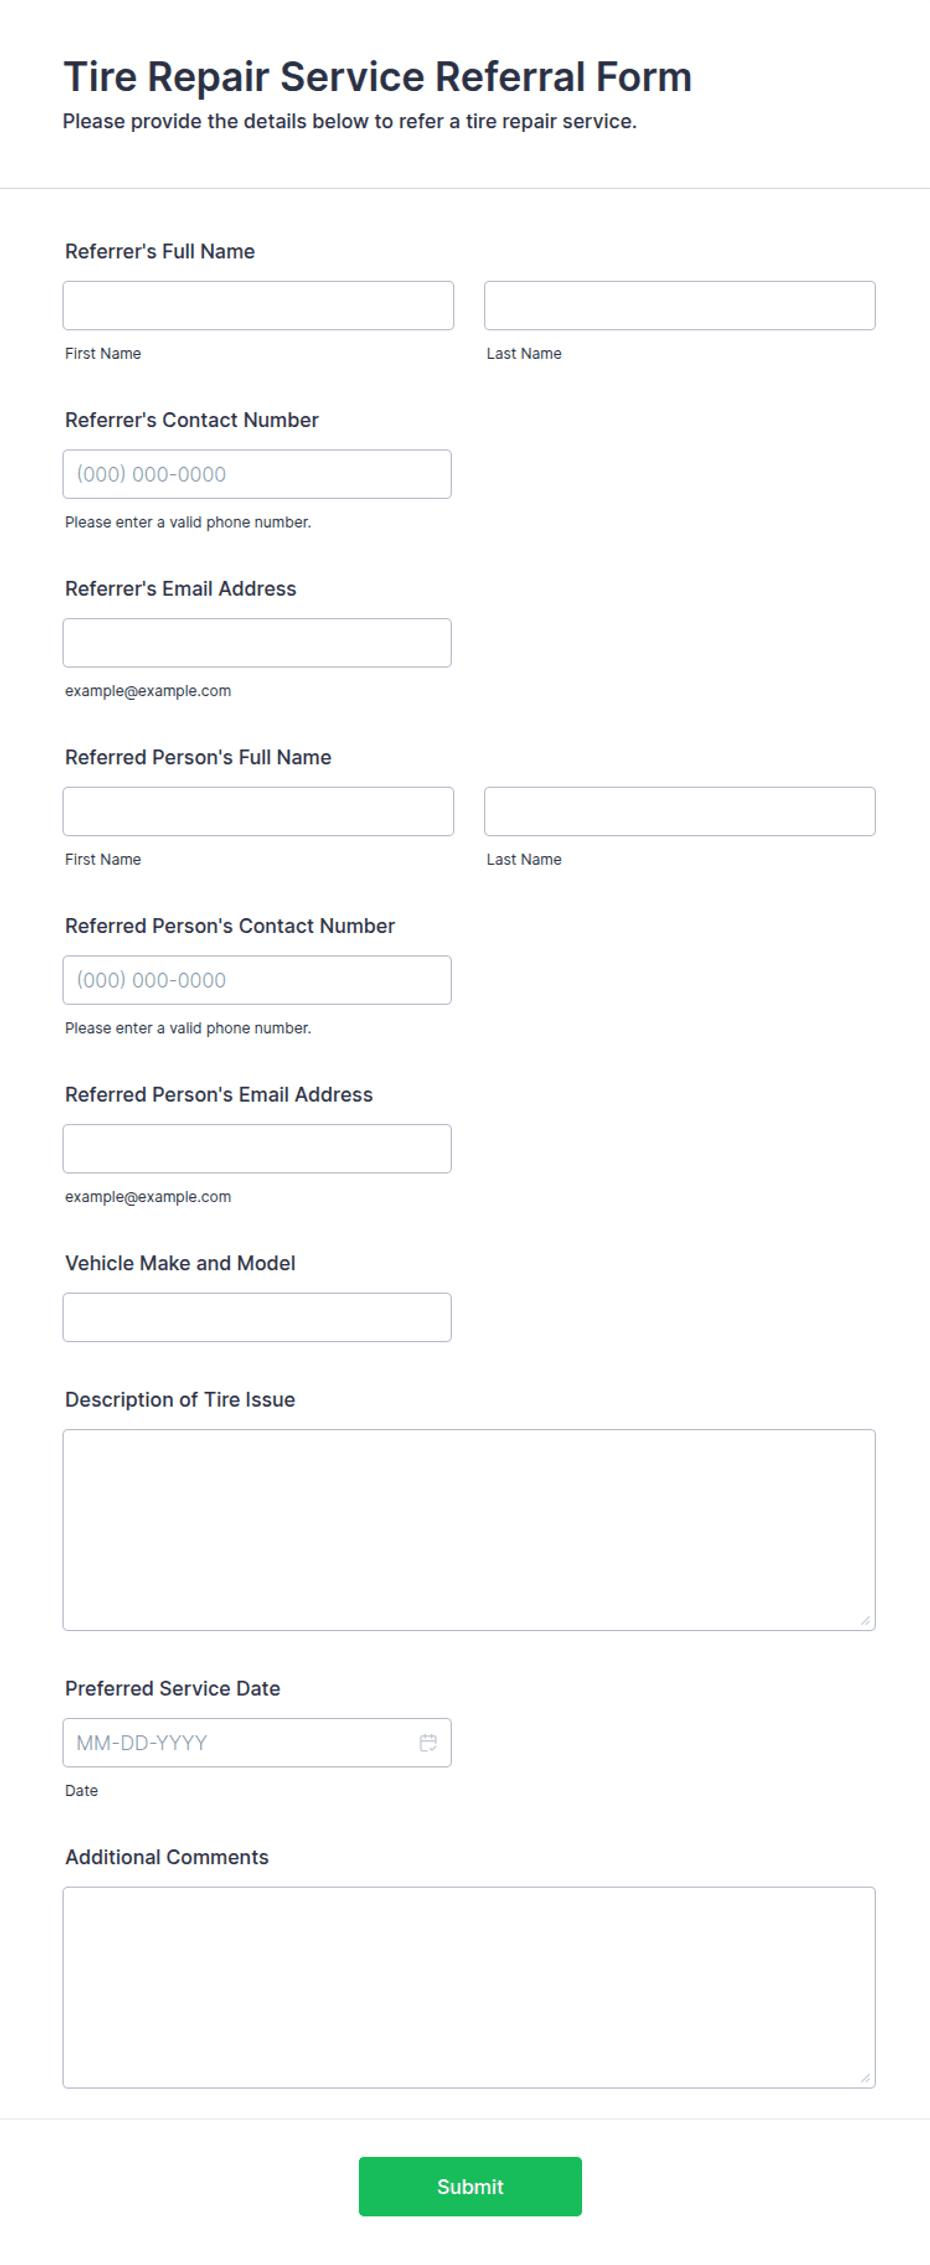This screenshot has width=930, height=2265.
Task: Focus Referrer's First Name field
Action: point(258,305)
